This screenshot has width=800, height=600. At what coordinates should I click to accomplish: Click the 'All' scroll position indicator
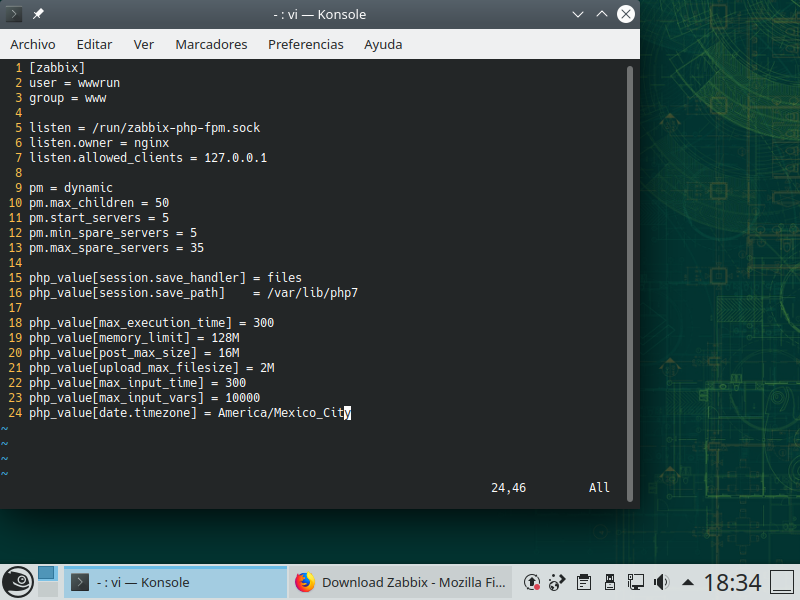tap(599, 488)
